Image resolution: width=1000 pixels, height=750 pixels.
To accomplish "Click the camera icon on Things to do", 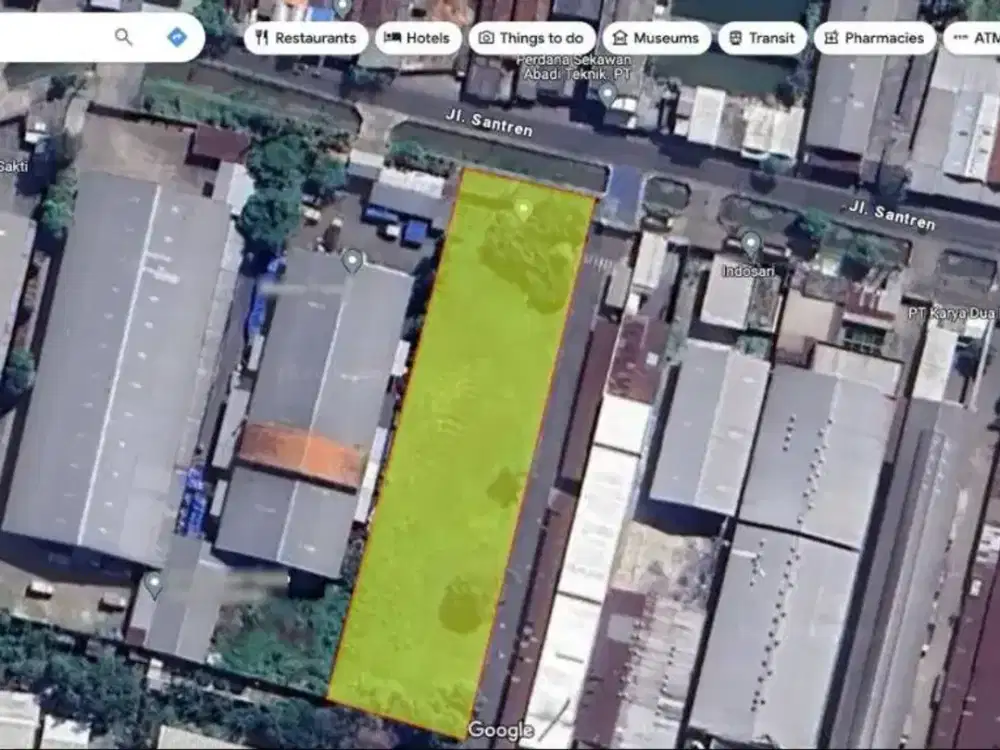I will point(486,38).
